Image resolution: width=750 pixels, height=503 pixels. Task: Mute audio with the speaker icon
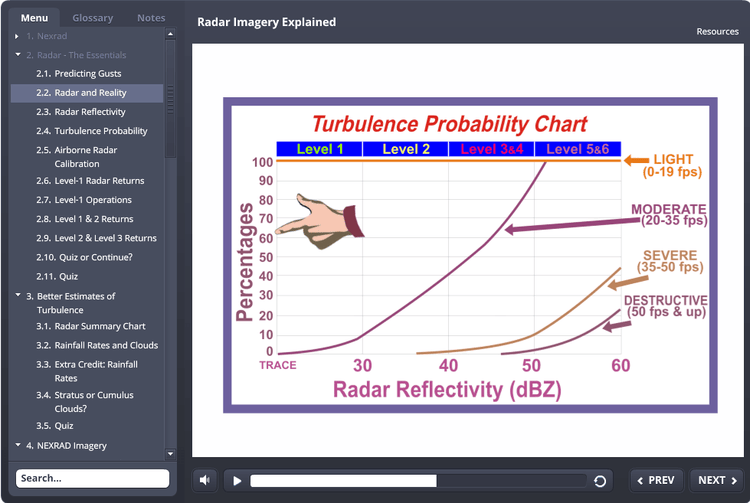pyautogui.click(x=205, y=480)
